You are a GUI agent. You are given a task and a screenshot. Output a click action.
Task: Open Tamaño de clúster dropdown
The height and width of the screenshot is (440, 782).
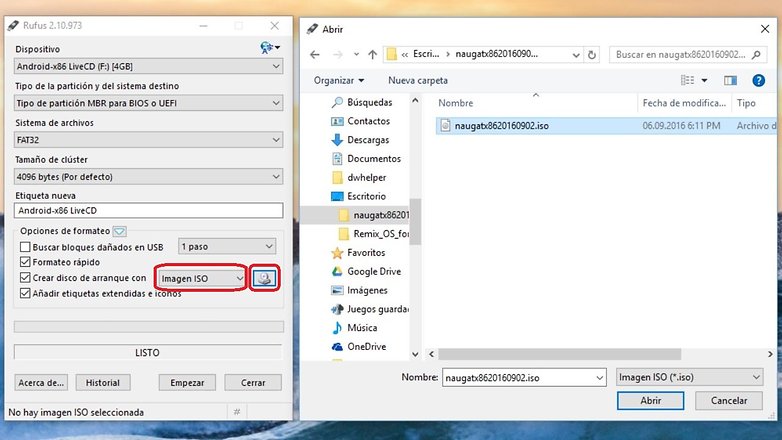[x=149, y=177]
